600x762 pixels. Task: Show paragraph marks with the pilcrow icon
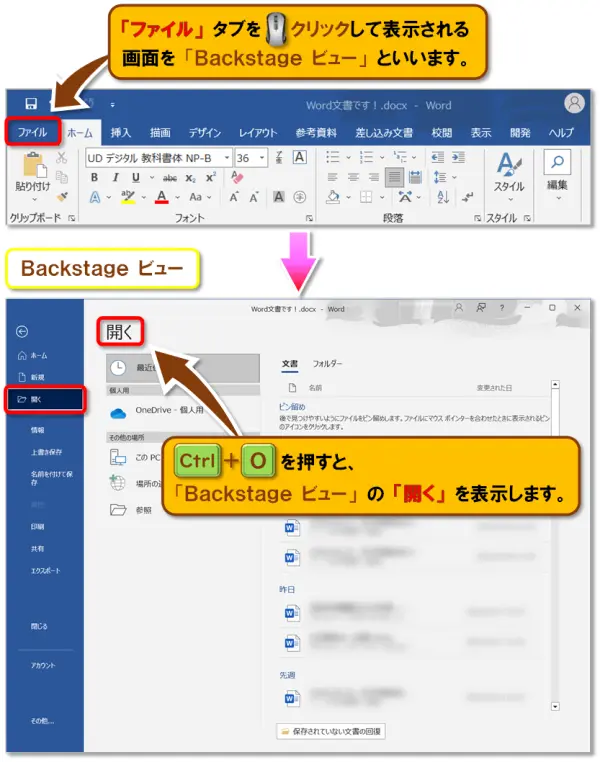(468, 197)
